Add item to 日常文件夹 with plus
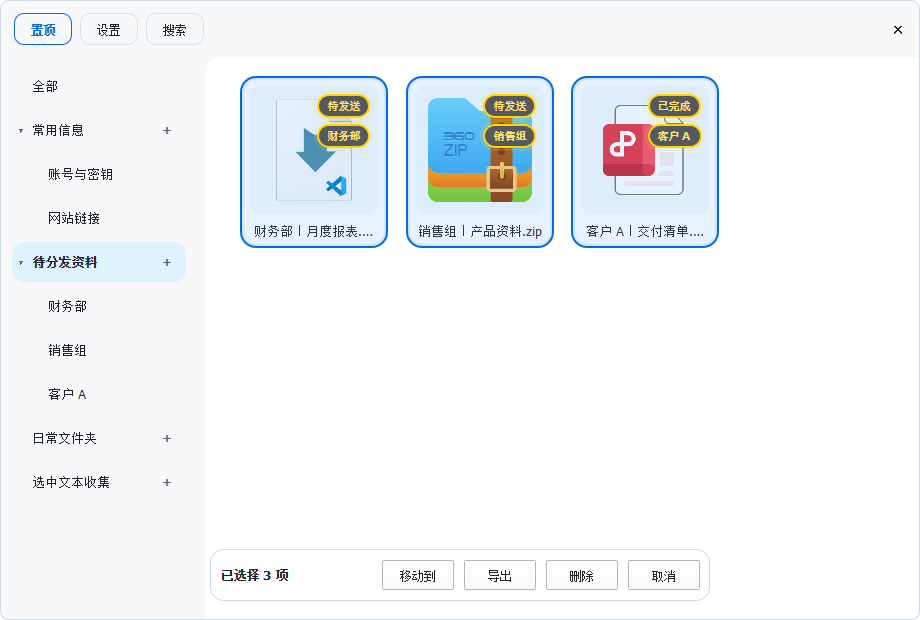The height and width of the screenshot is (620, 920). point(167,438)
